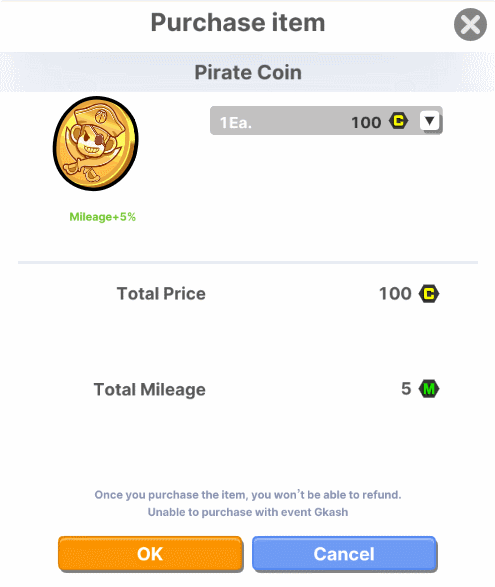495x587 pixels.
Task: Click the 100 price in quantity selector
Action: point(366,122)
